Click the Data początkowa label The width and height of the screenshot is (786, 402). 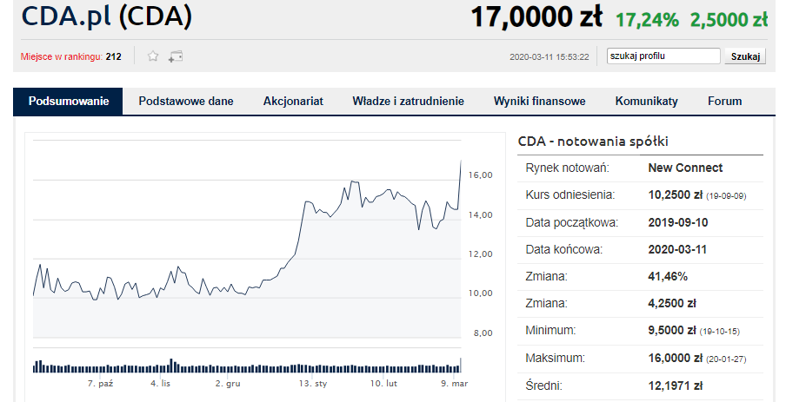[x=571, y=223]
